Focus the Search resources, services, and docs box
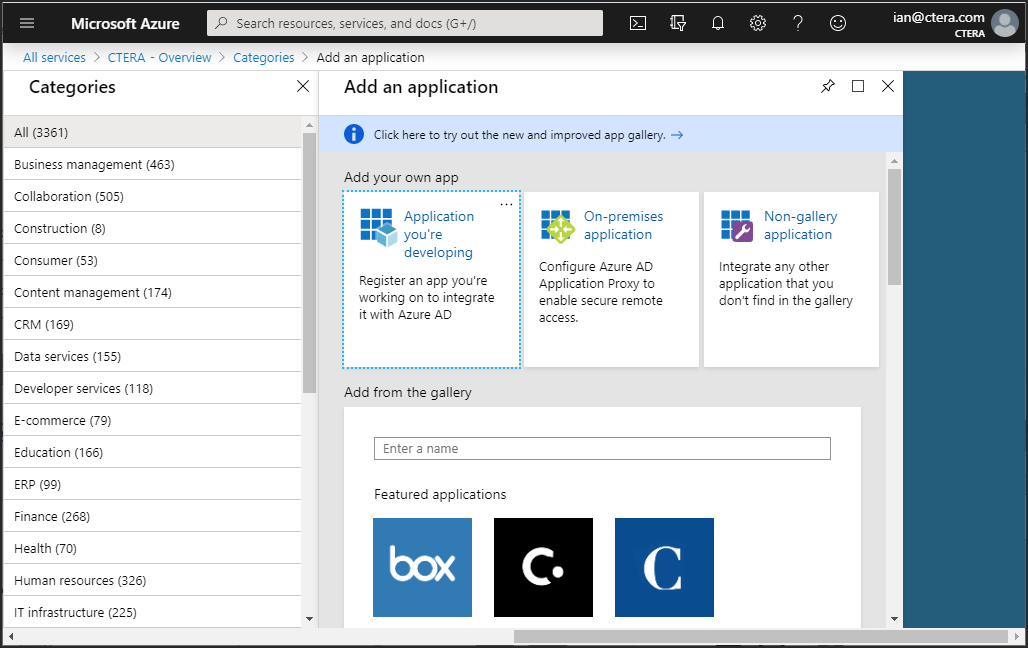 405,23
